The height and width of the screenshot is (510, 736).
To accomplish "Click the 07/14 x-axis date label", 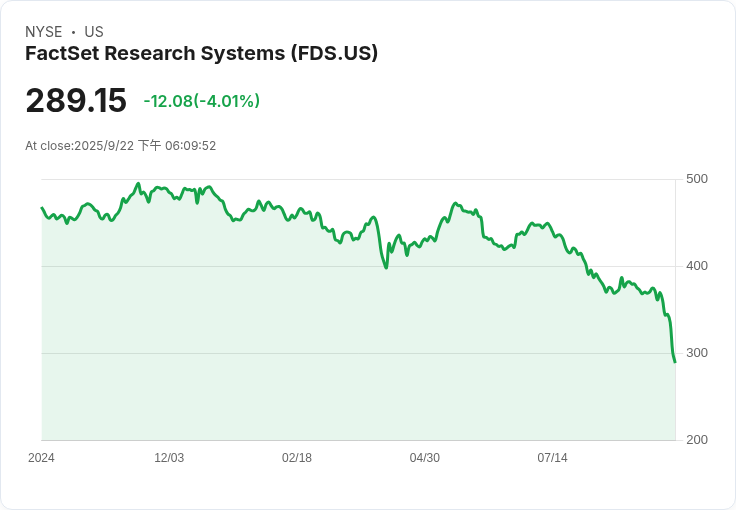I will [x=552, y=458].
